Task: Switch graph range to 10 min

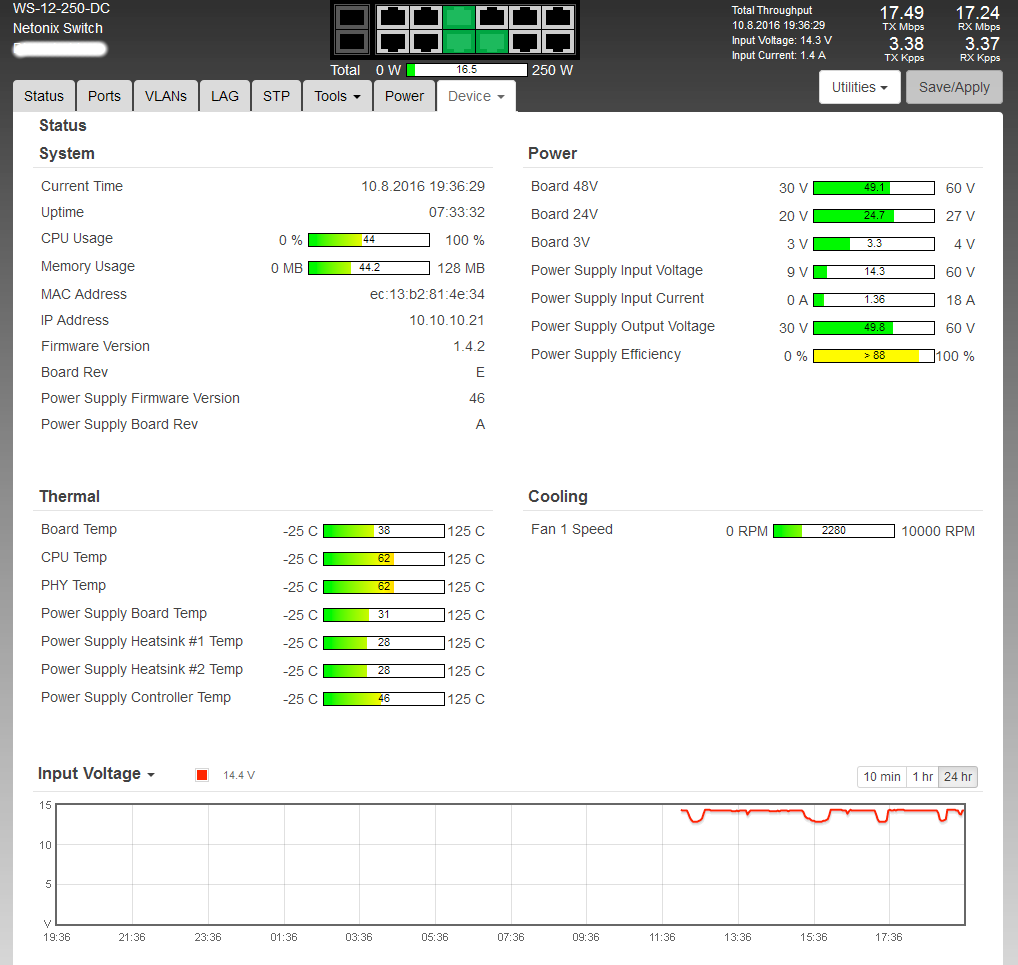Action: (x=882, y=777)
